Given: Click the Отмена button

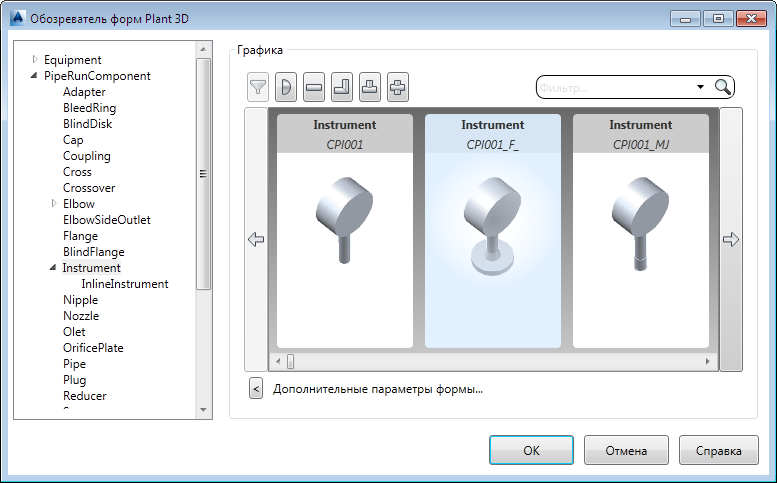Looking at the screenshot, I should pos(626,450).
